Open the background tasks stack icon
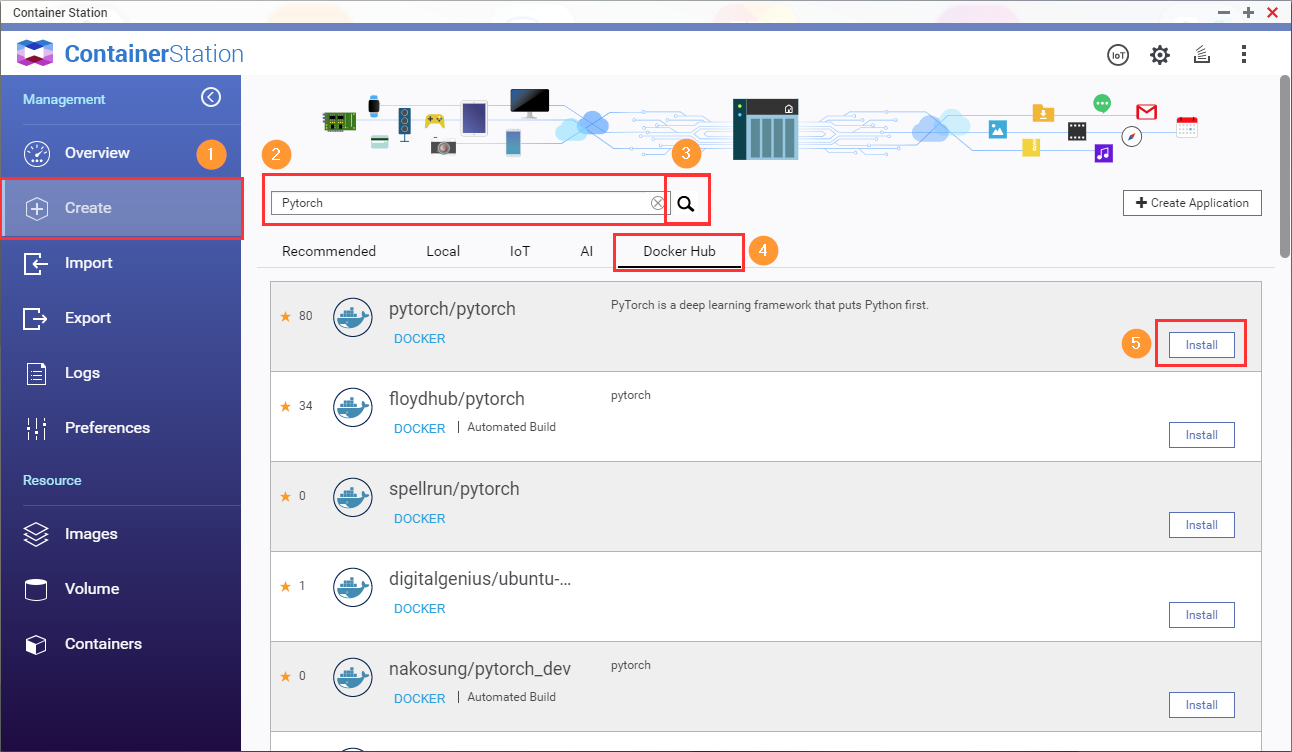 point(1202,55)
